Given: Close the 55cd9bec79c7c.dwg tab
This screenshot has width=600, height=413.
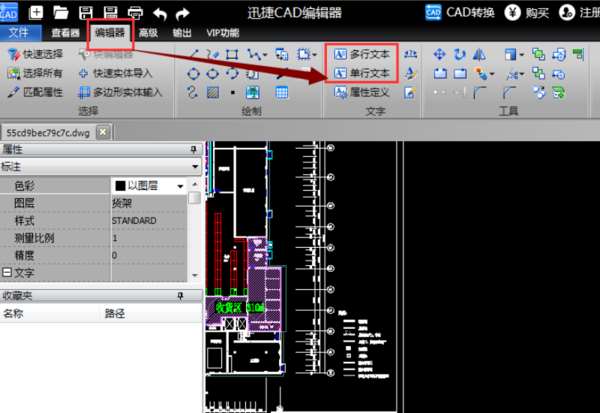Looking at the screenshot, I should (x=103, y=132).
